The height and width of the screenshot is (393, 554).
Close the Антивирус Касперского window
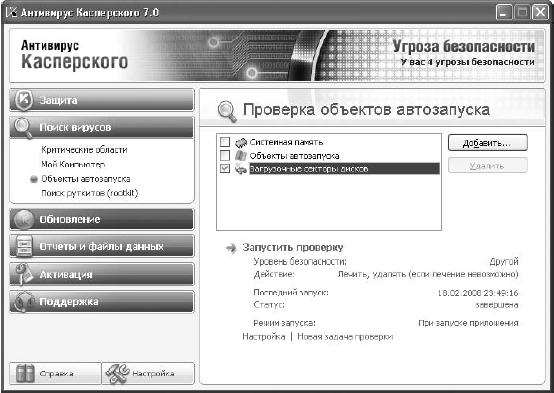click(x=540, y=13)
